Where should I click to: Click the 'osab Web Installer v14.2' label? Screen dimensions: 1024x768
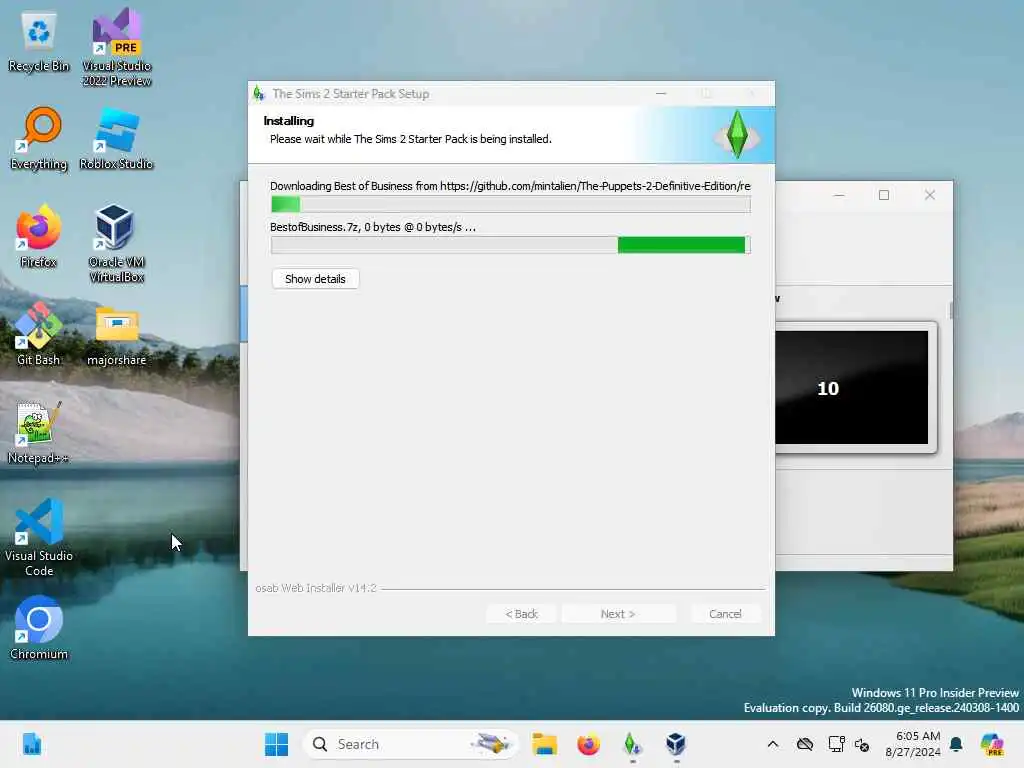[x=315, y=588]
